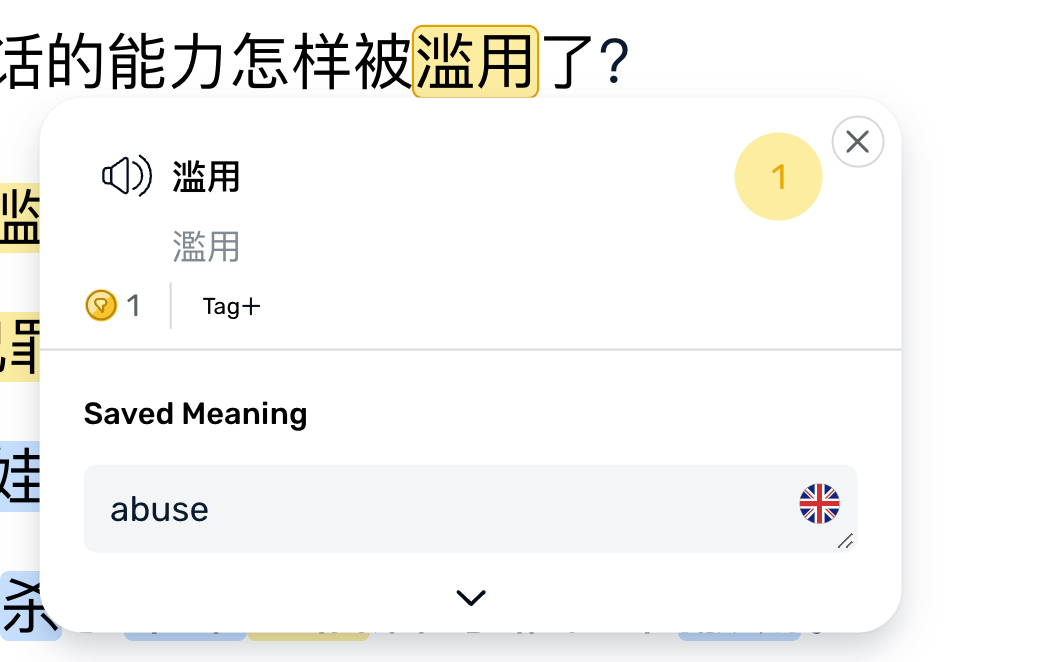1042x662 pixels.
Task: Select the character 了 after the highlighted word
Action: point(567,62)
